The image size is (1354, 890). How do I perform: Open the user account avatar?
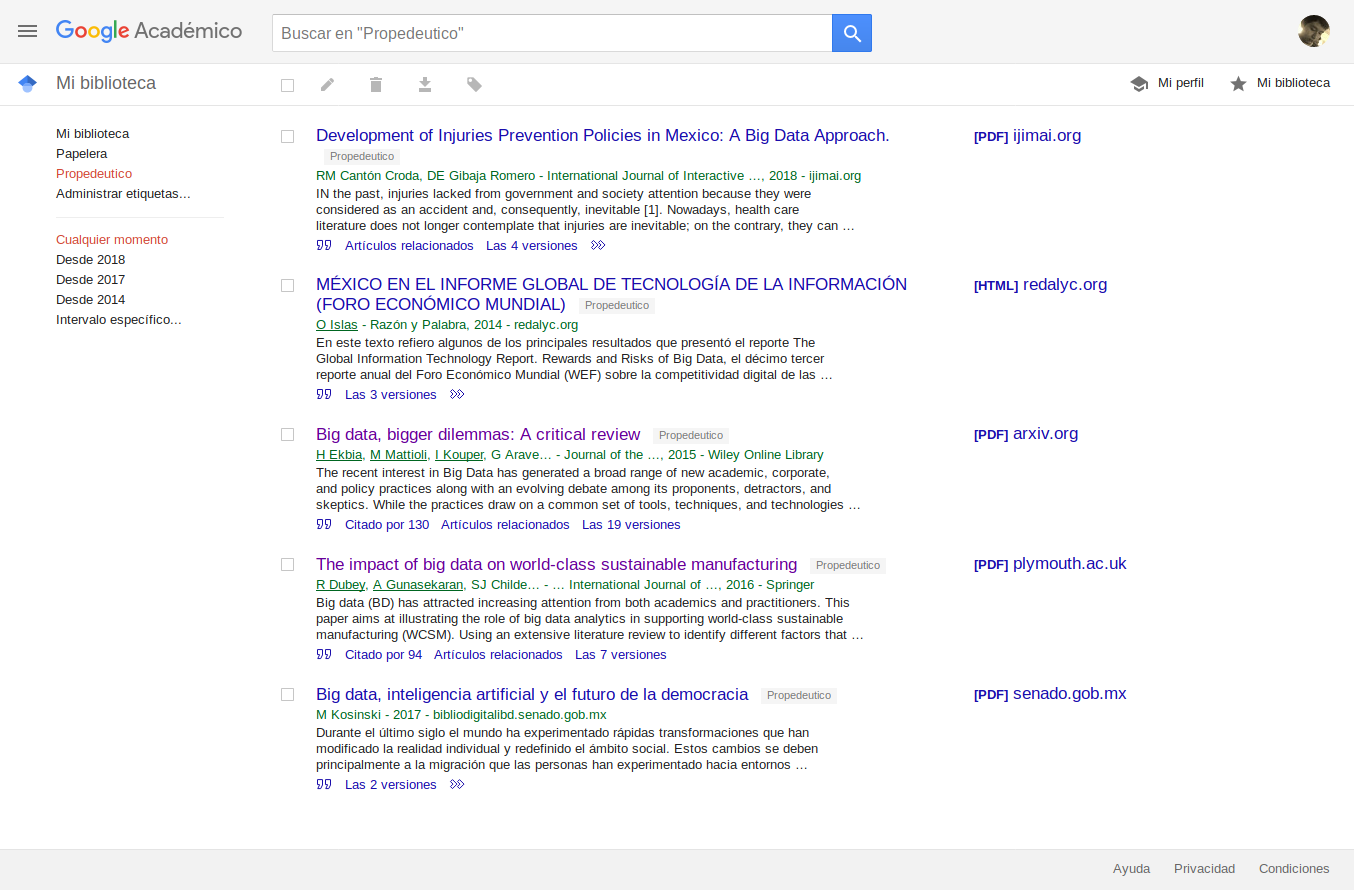[1314, 31]
